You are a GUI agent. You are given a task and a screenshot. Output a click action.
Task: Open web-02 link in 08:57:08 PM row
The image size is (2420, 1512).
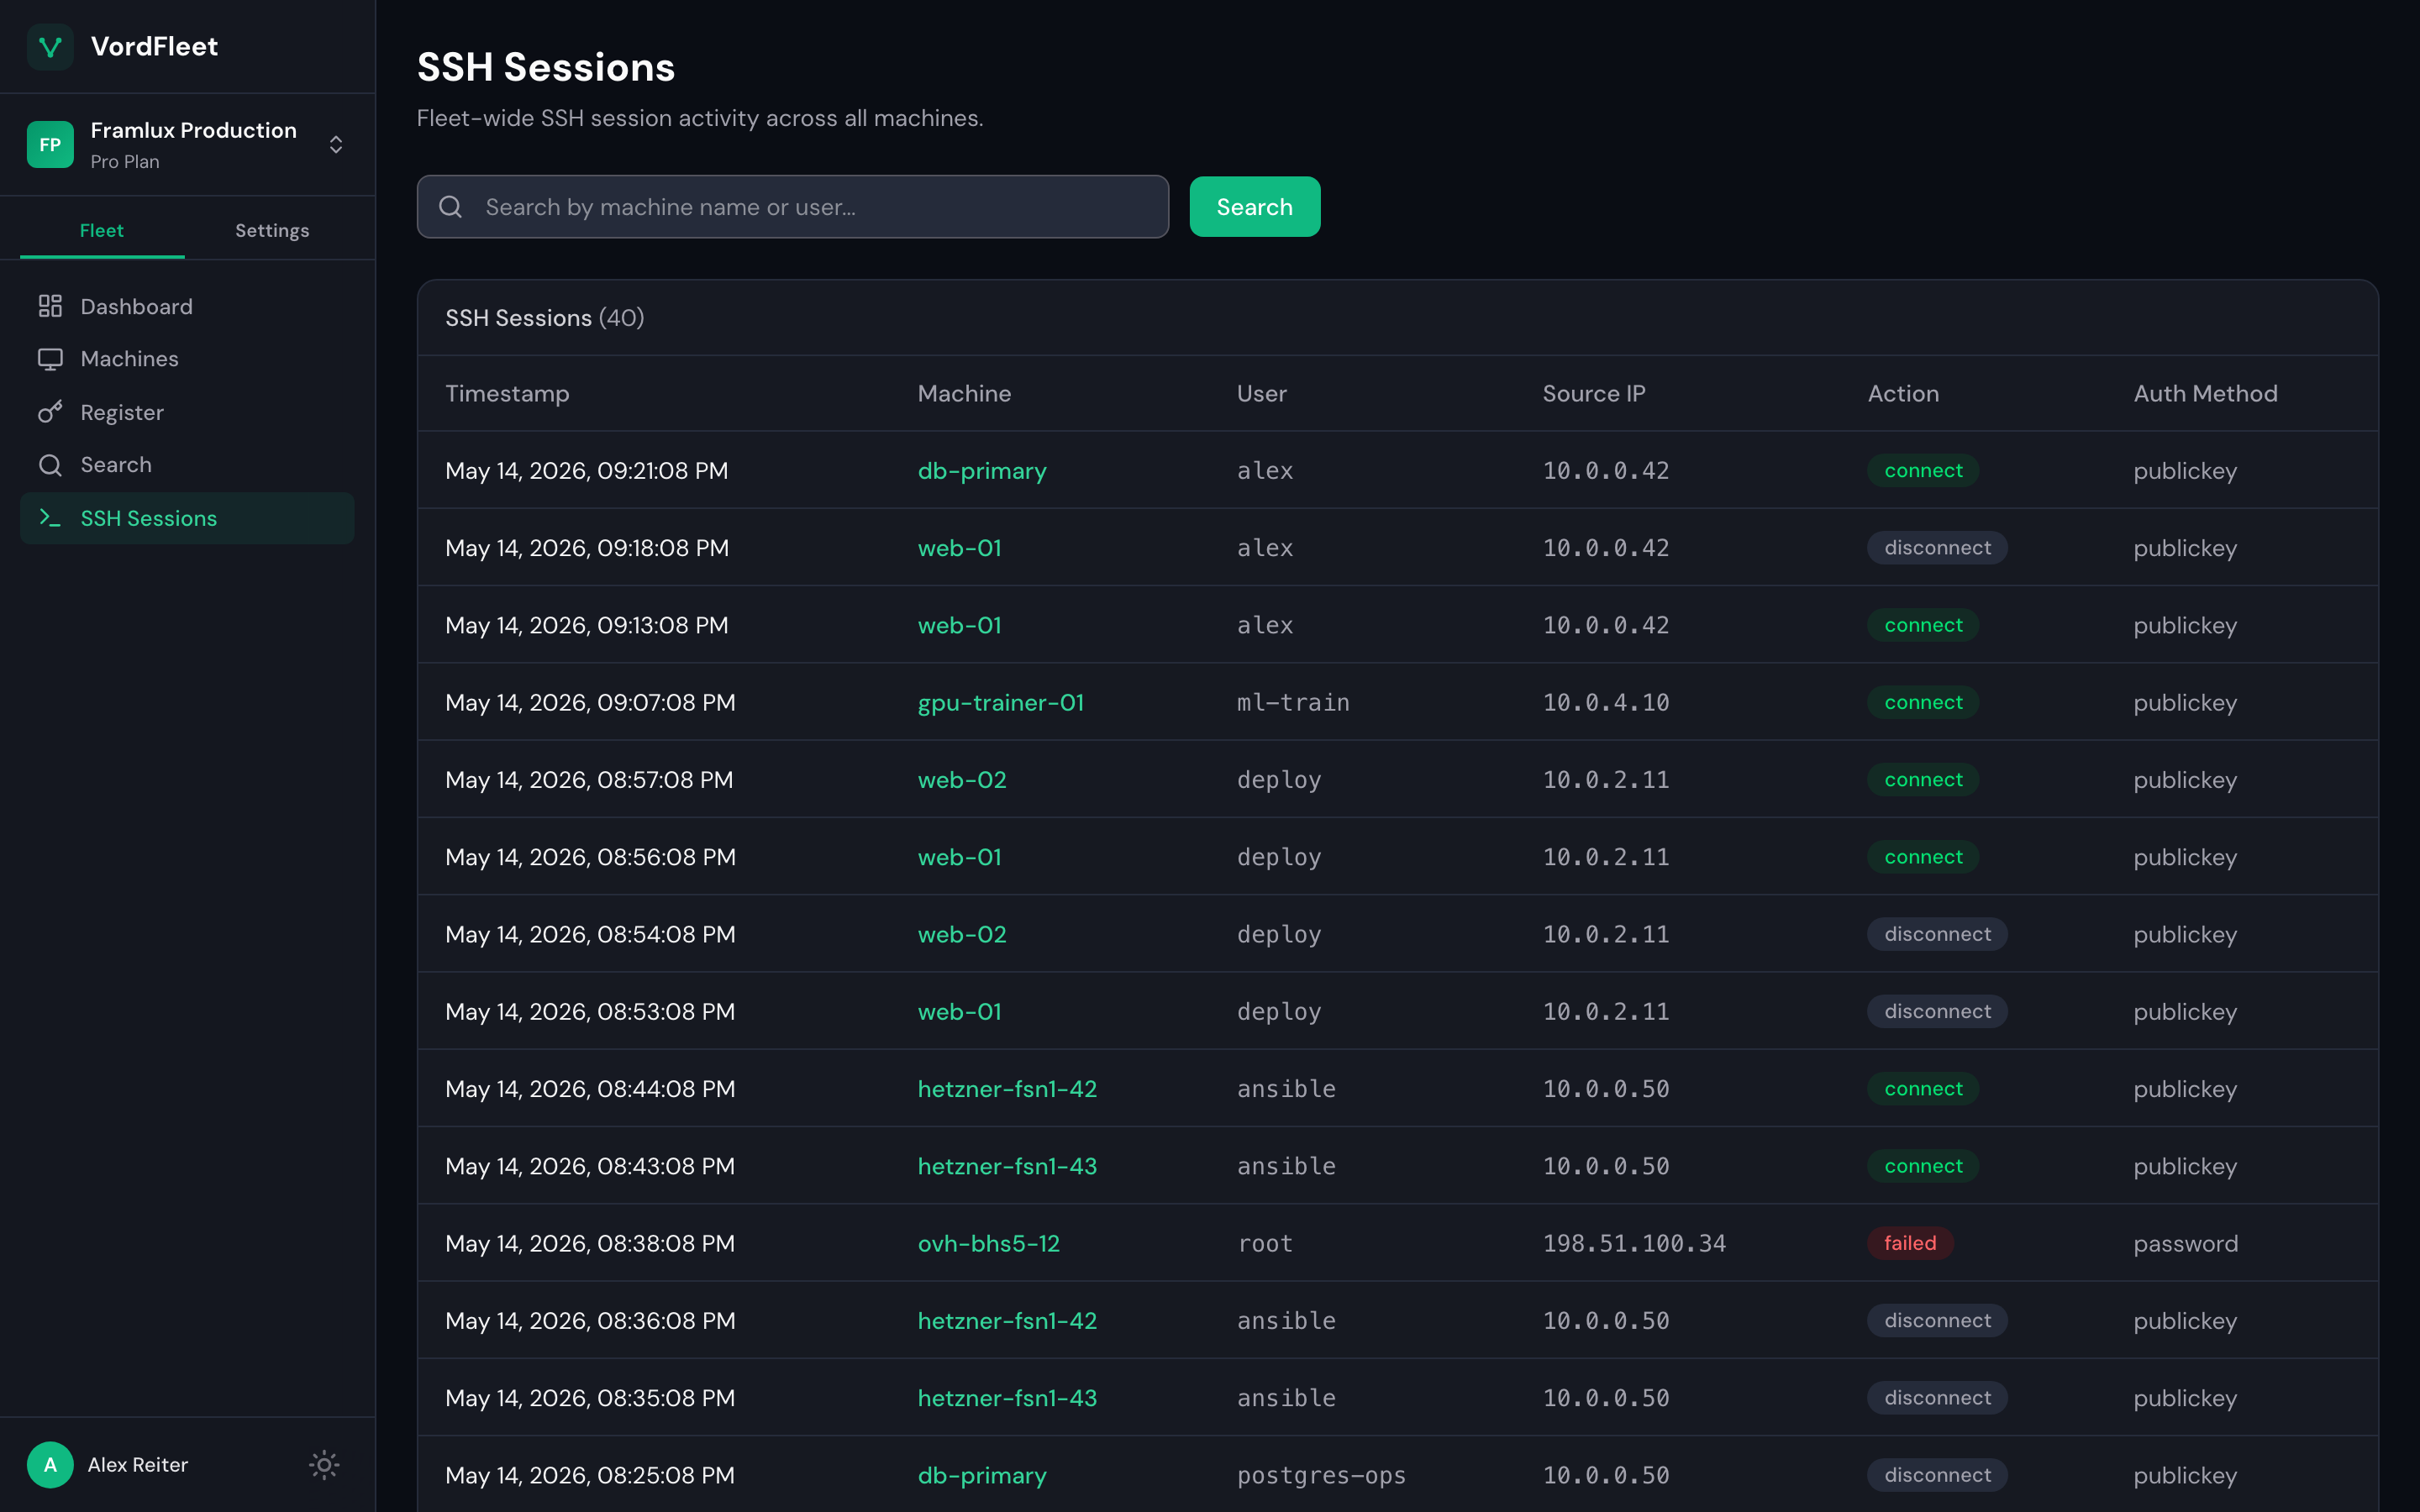[962, 780]
